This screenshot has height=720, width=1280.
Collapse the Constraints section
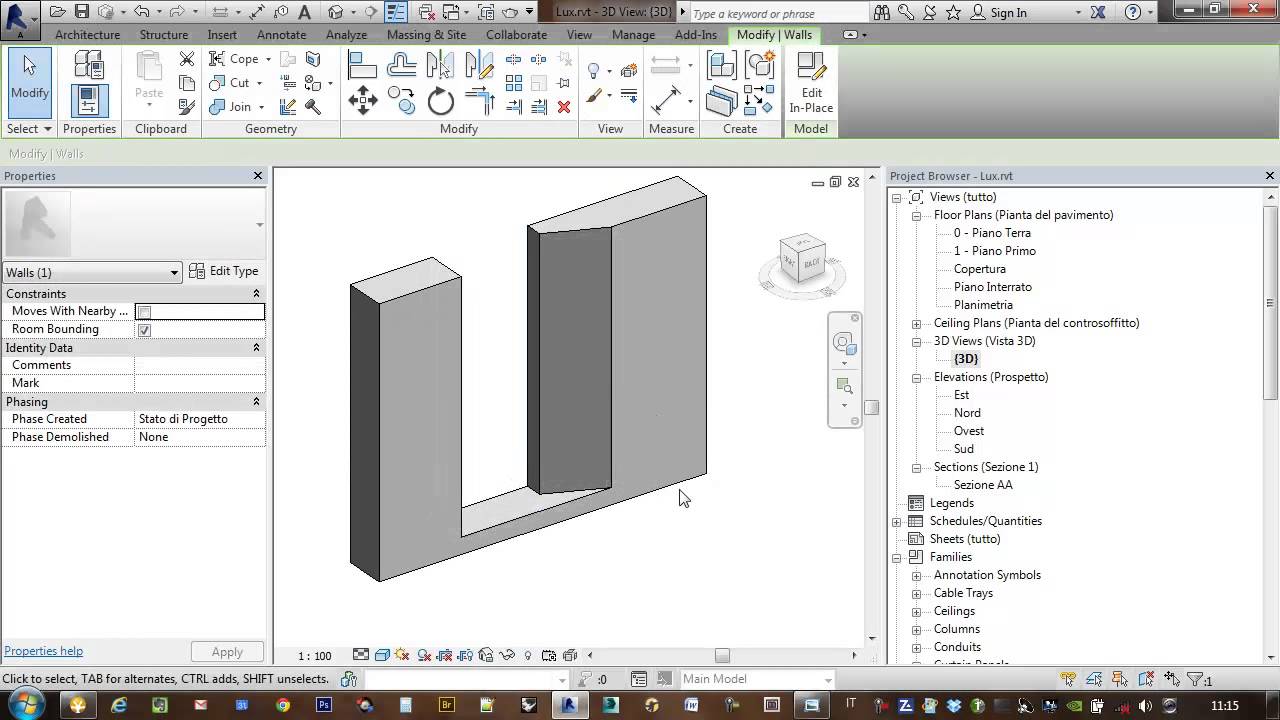point(256,294)
